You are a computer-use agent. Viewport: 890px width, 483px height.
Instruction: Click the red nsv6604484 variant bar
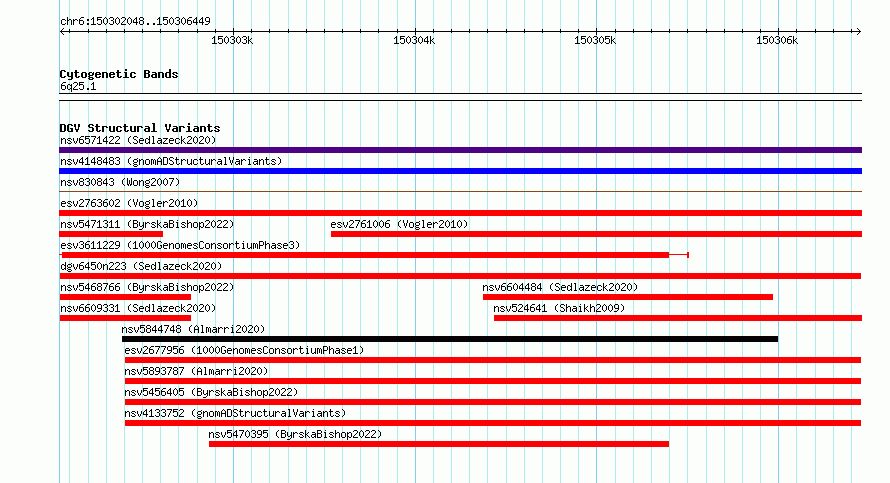coord(628,297)
